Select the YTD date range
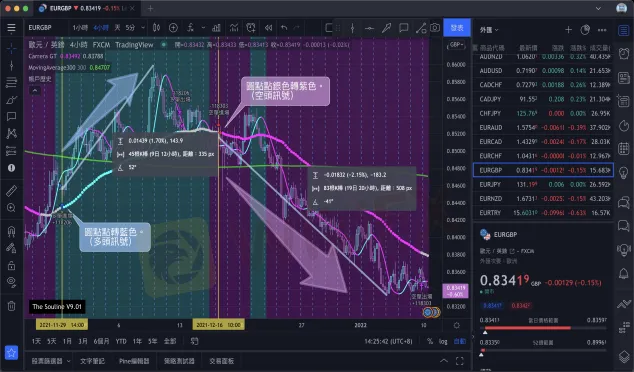The height and width of the screenshot is (372, 634). click(x=121, y=341)
